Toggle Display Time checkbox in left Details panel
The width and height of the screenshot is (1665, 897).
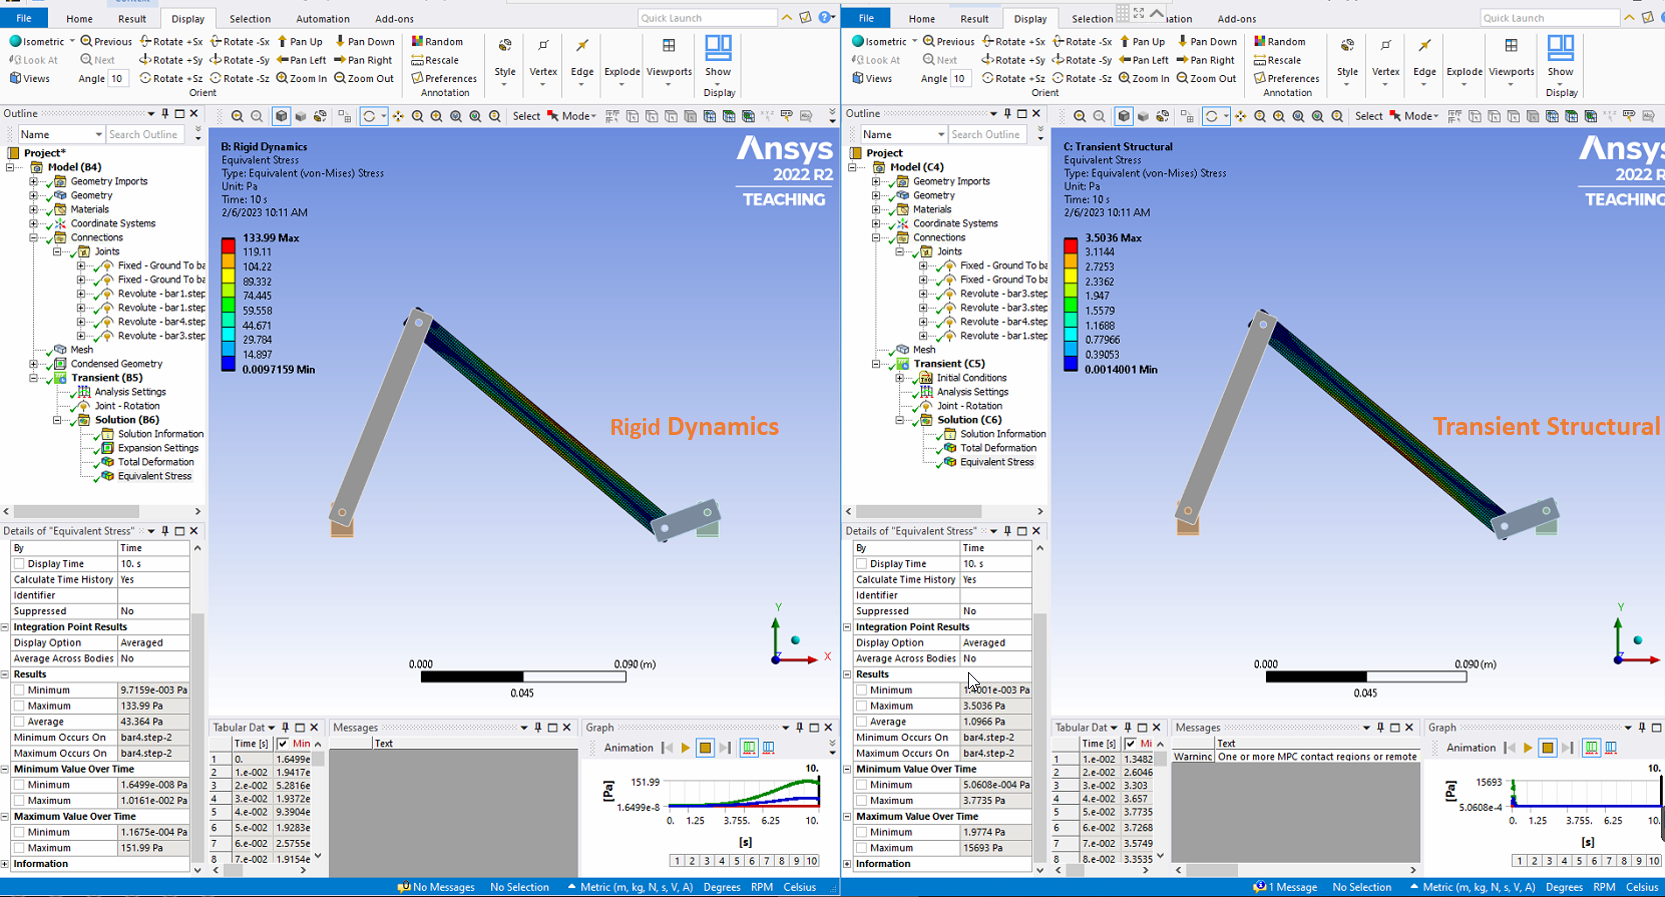click(x=20, y=564)
